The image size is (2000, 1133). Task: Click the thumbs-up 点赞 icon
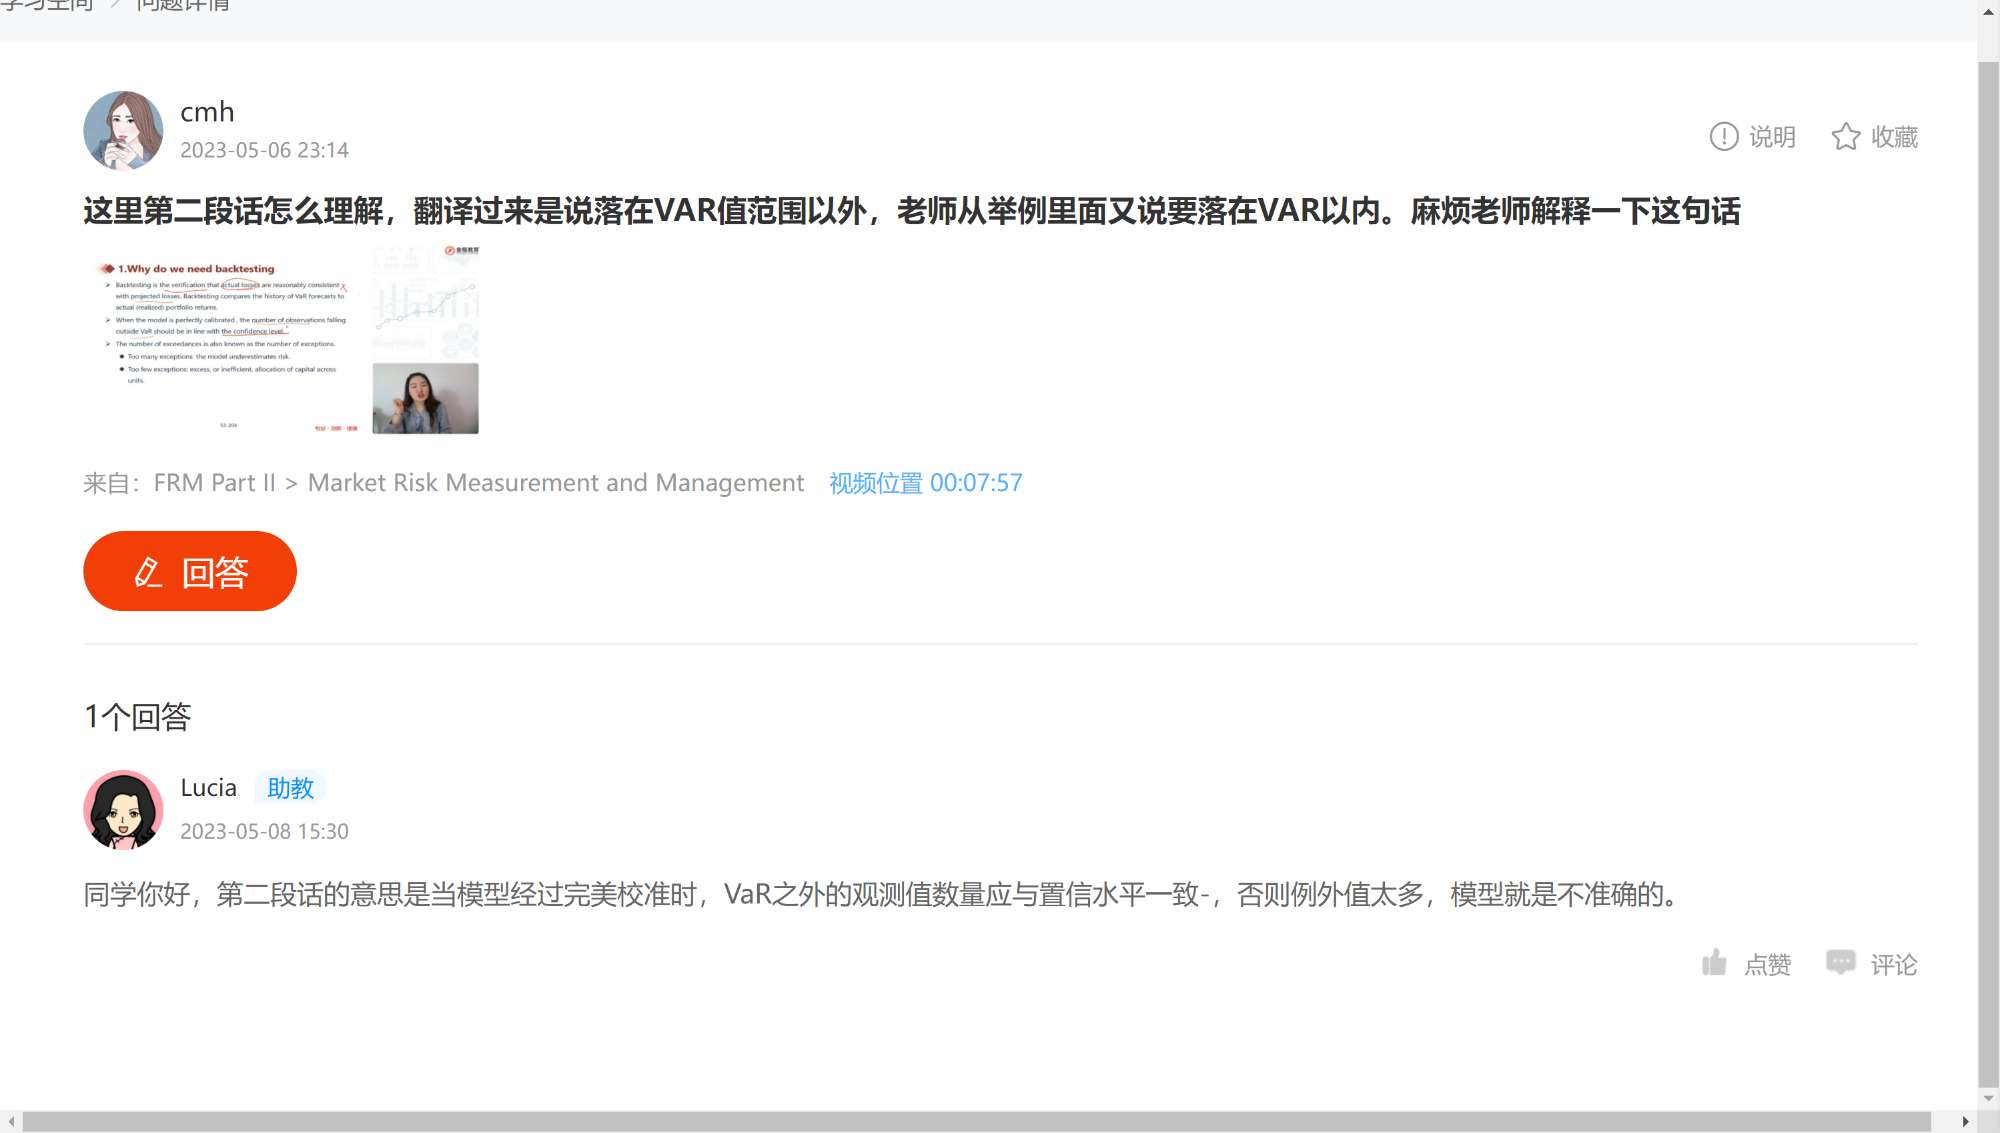click(1714, 963)
